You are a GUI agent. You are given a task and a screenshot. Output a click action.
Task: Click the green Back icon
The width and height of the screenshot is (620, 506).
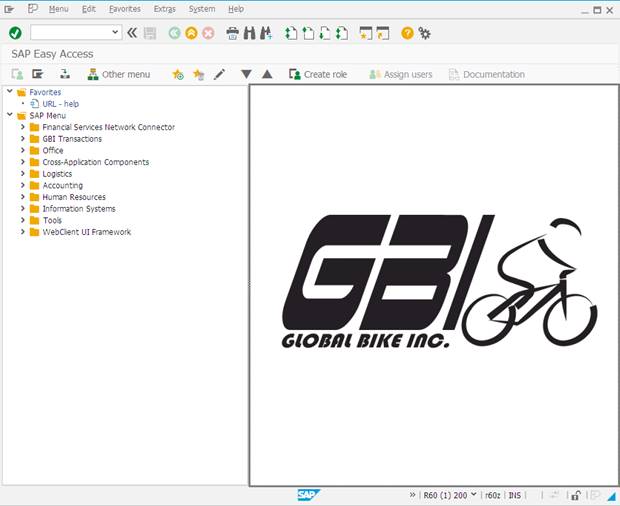pyautogui.click(x=174, y=33)
